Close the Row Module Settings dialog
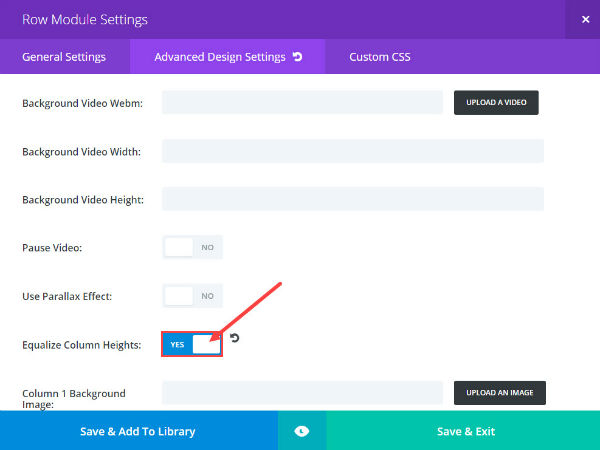 pyautogui.click(x=585, y=19)
